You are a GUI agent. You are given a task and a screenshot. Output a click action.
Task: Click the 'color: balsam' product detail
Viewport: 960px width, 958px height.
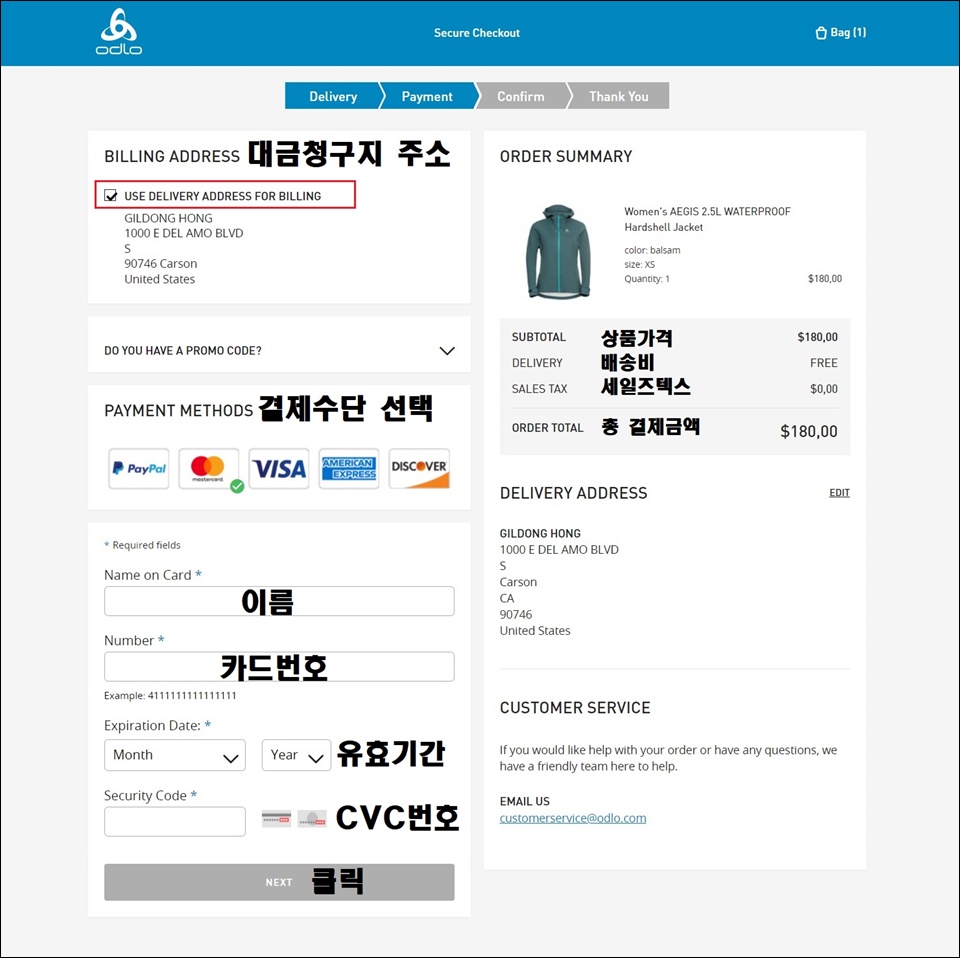[652, 250]
